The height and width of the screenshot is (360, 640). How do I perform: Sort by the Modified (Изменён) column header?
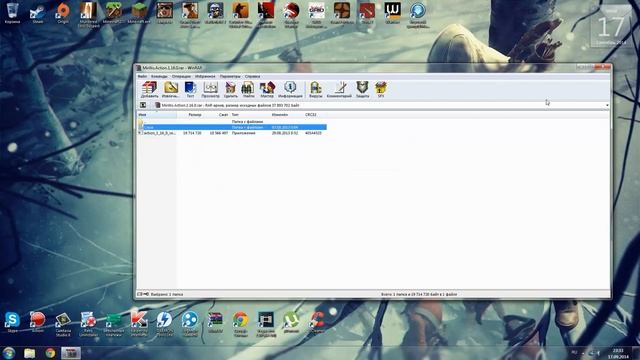(287, 115)
